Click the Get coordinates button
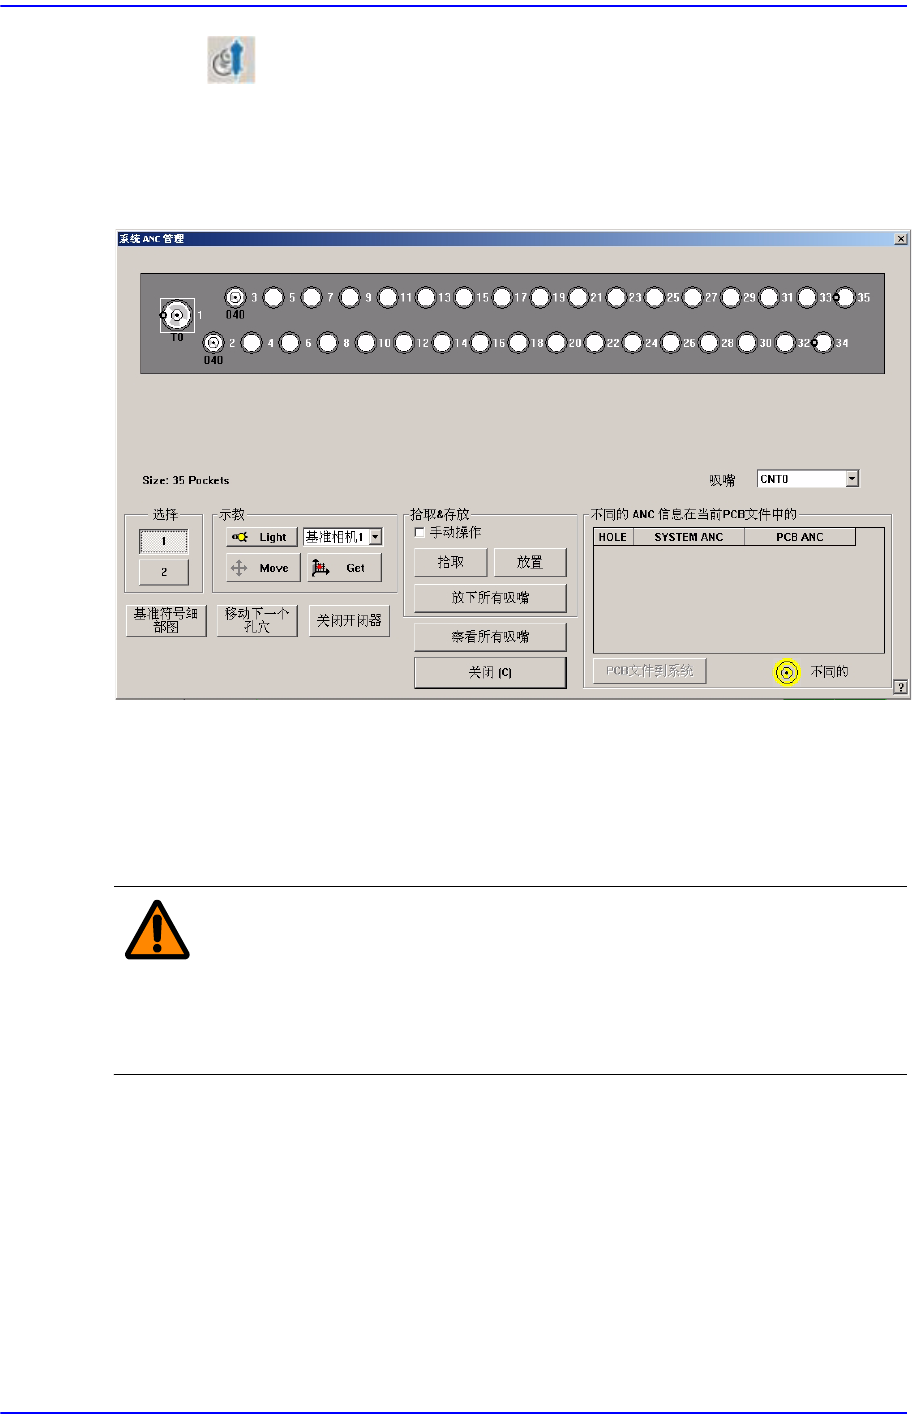 coord(342,568)
